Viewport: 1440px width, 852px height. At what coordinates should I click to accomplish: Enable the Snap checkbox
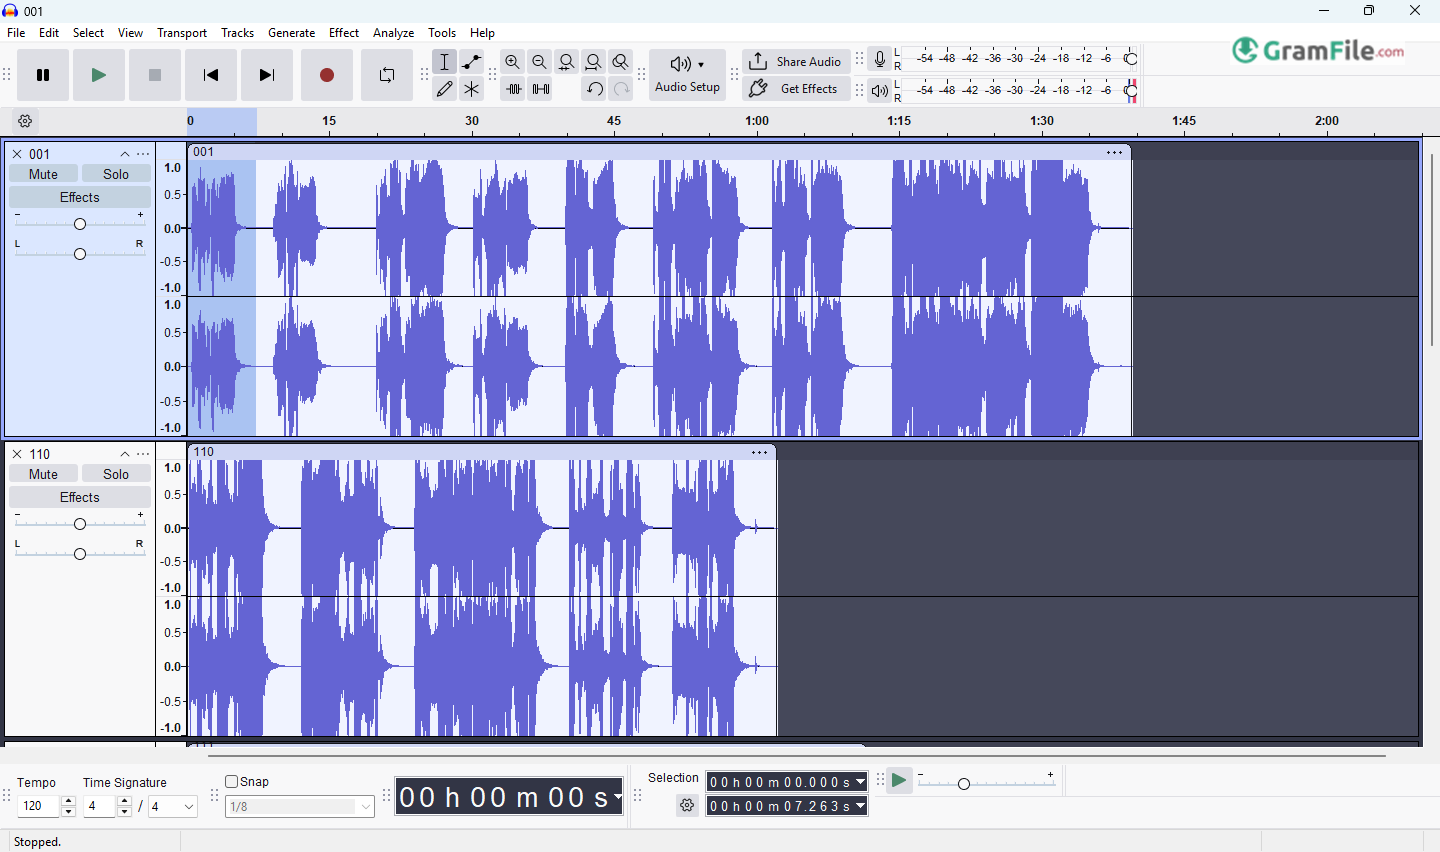tap(232, 782)
